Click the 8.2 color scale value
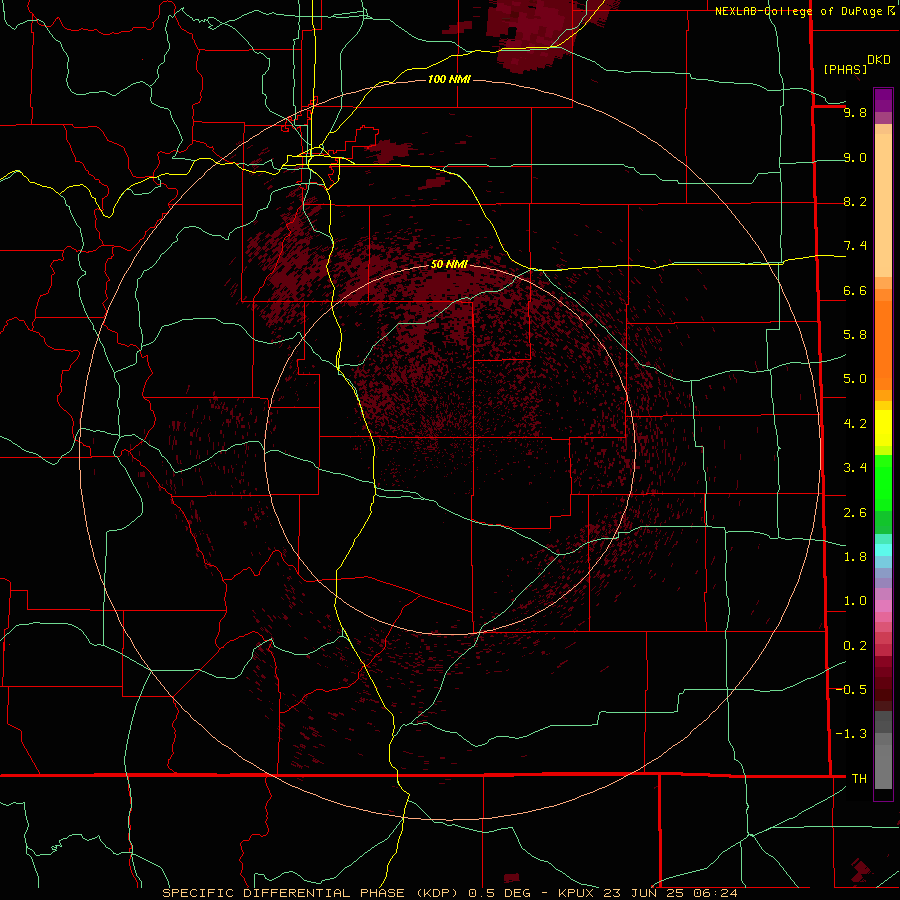This screenshot has width=900, height=900. tap(855, 201)
